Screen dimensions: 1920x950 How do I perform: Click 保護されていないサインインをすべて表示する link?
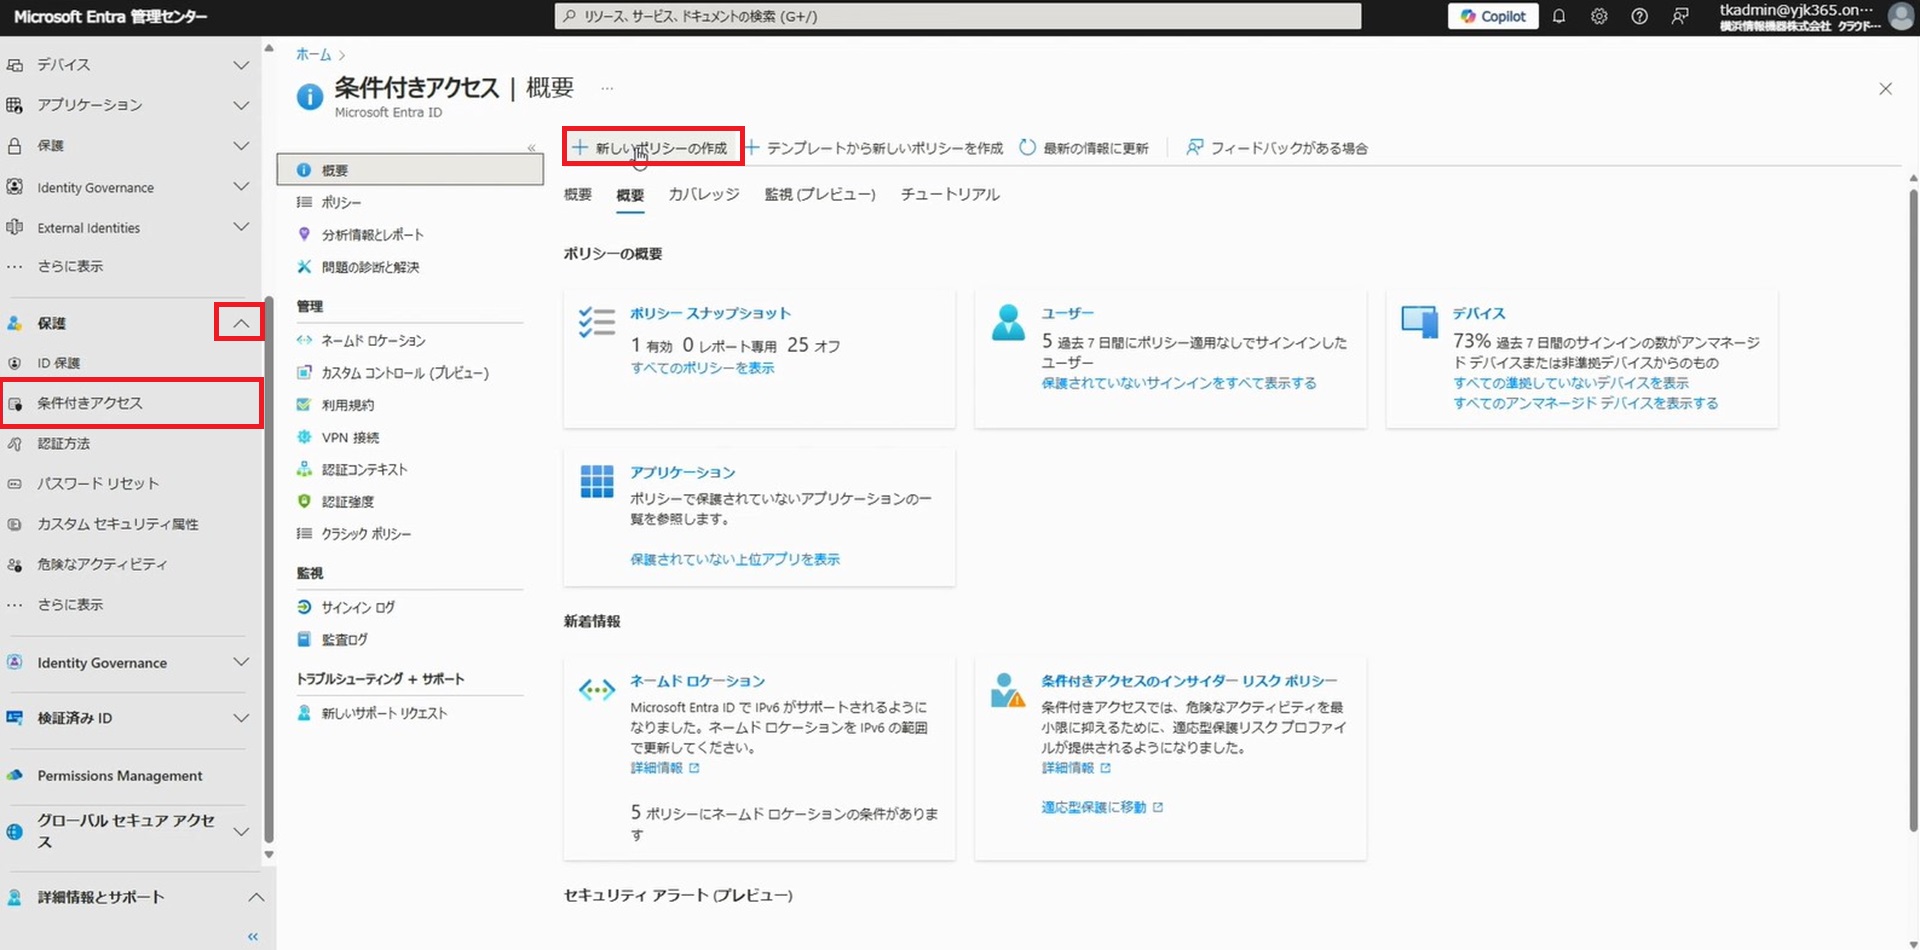pyautogui.click(x=1179, y=383)
